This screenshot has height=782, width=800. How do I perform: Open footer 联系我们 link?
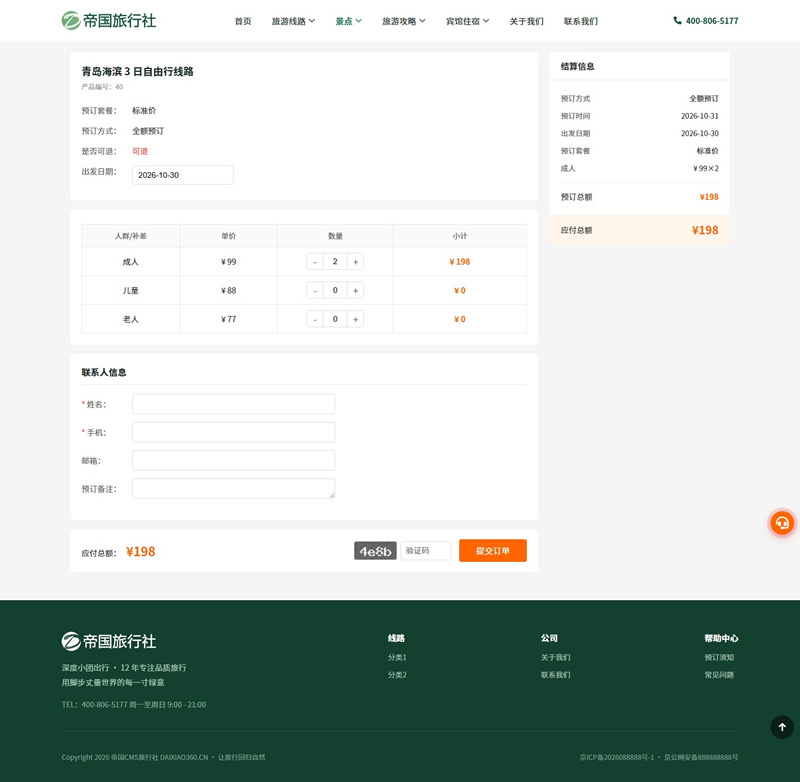[x=556, y=674]
